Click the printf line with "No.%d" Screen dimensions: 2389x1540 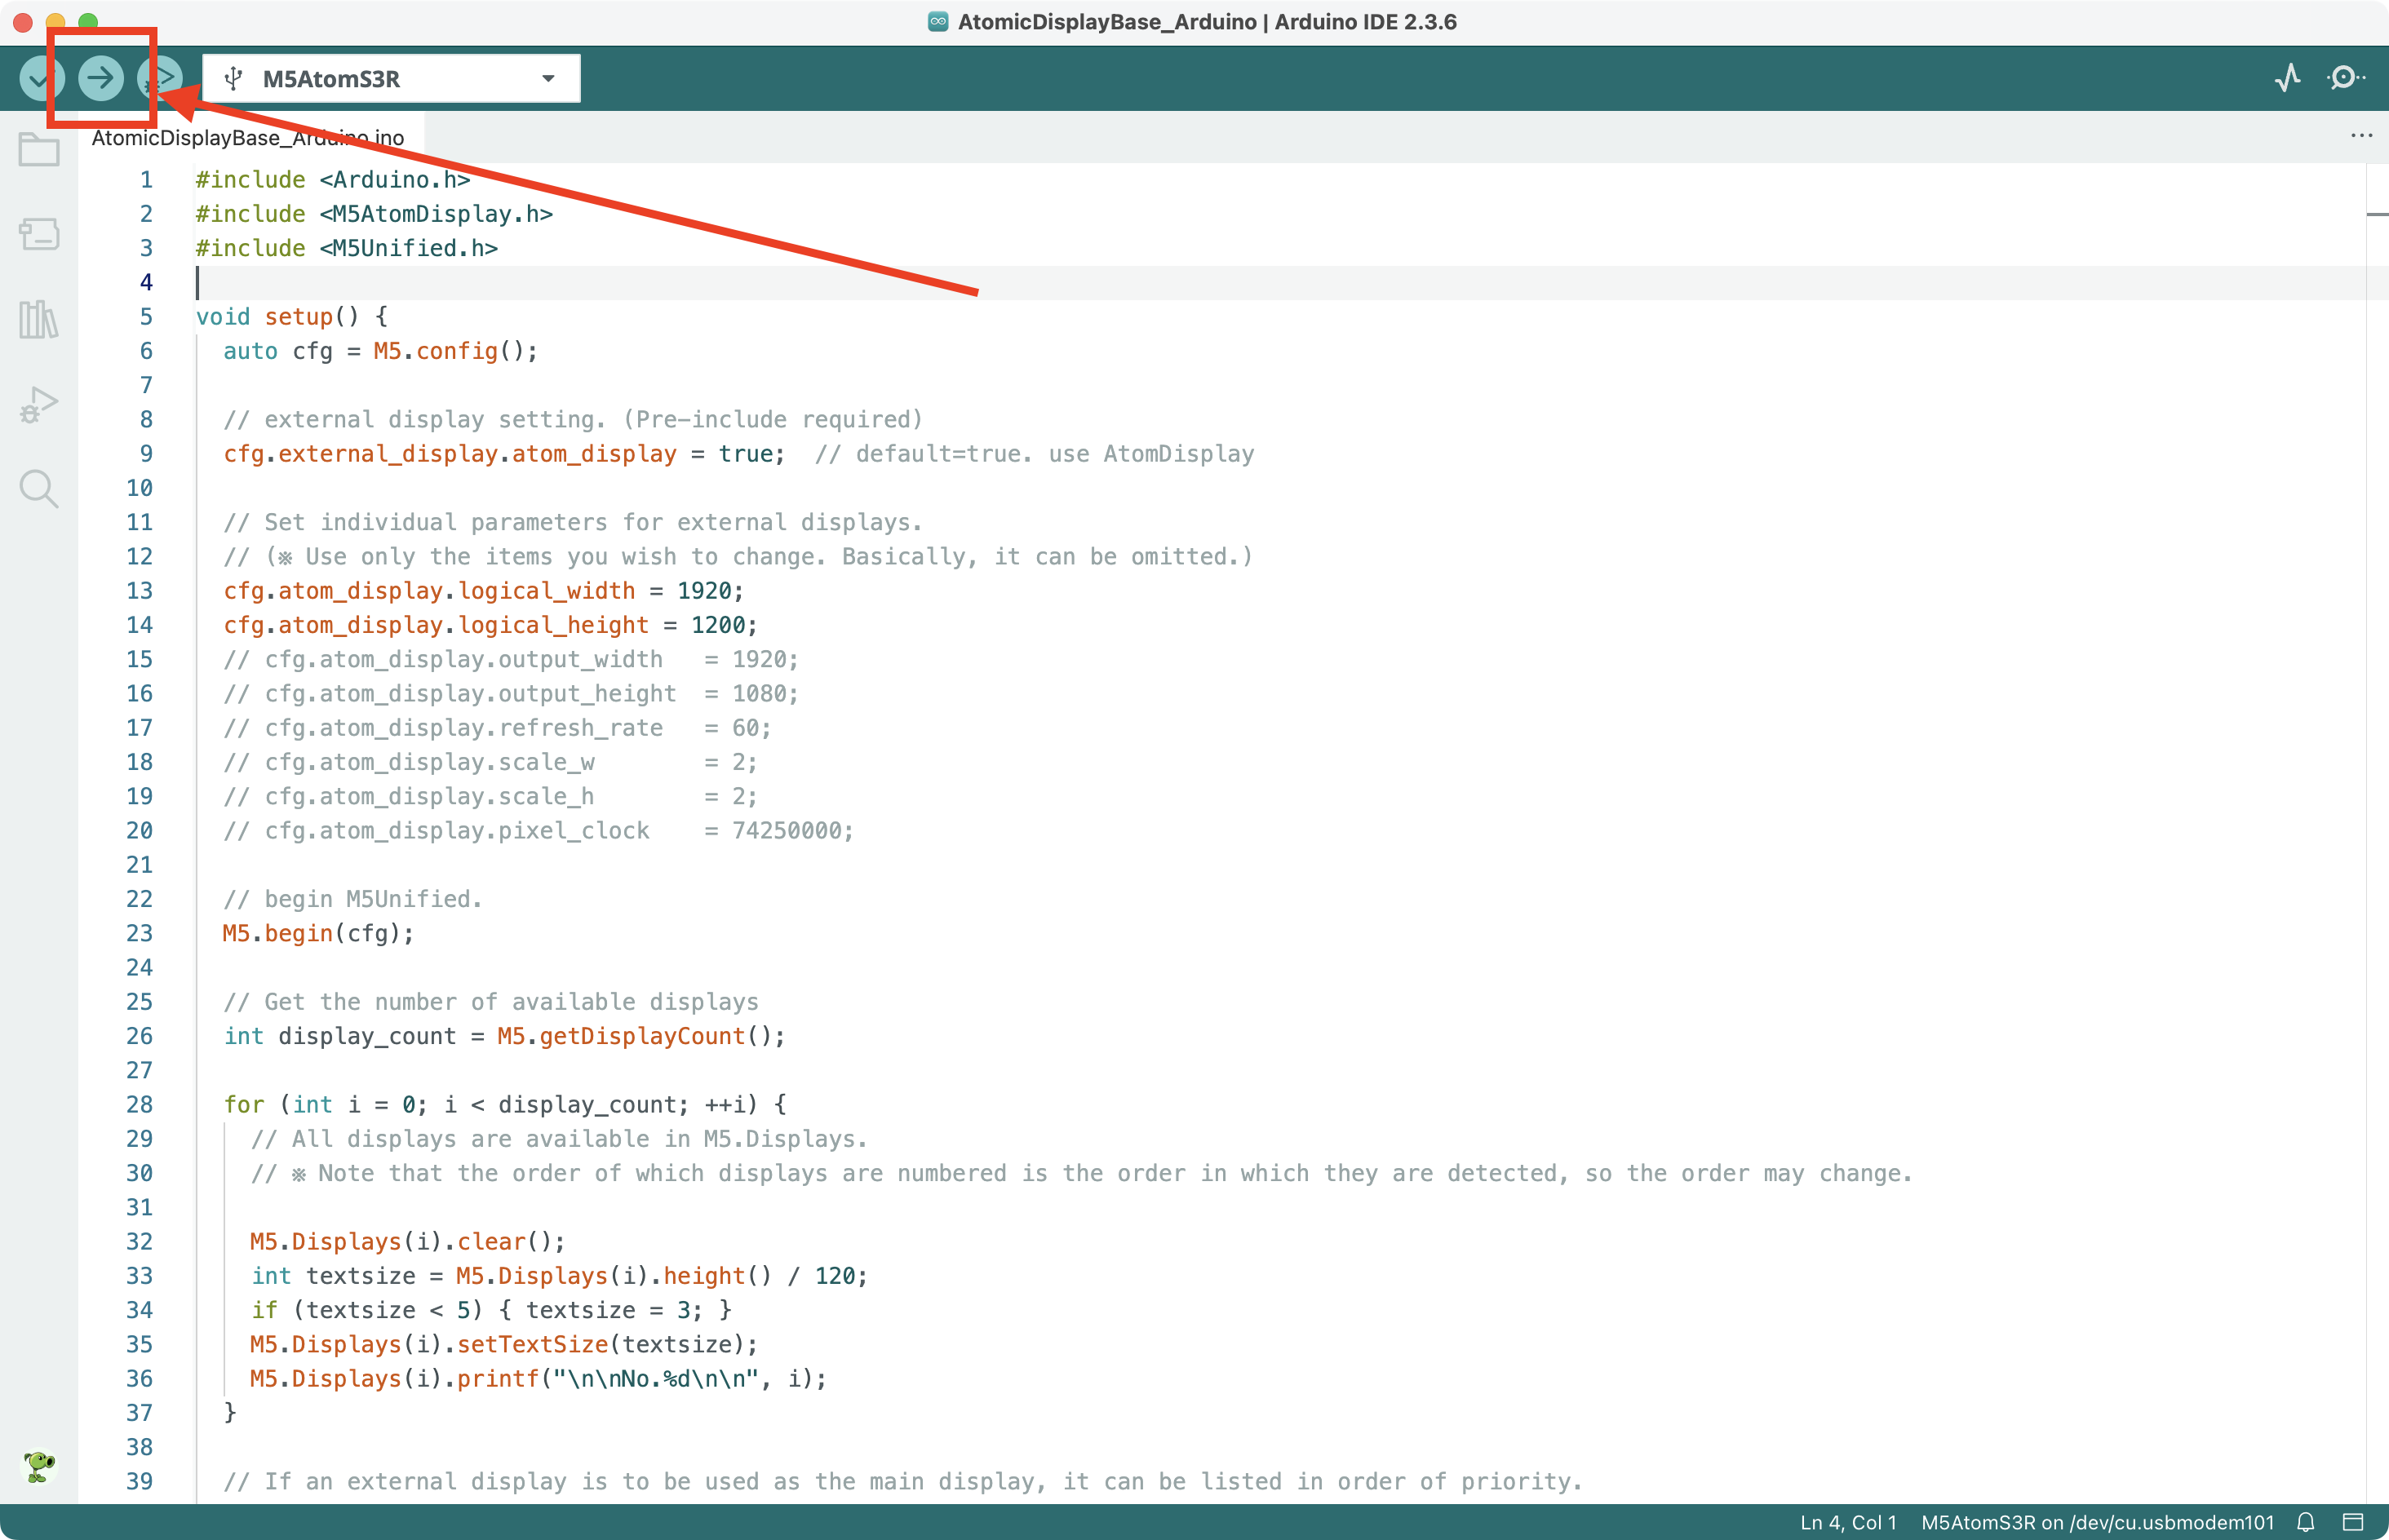point(538,1379)
